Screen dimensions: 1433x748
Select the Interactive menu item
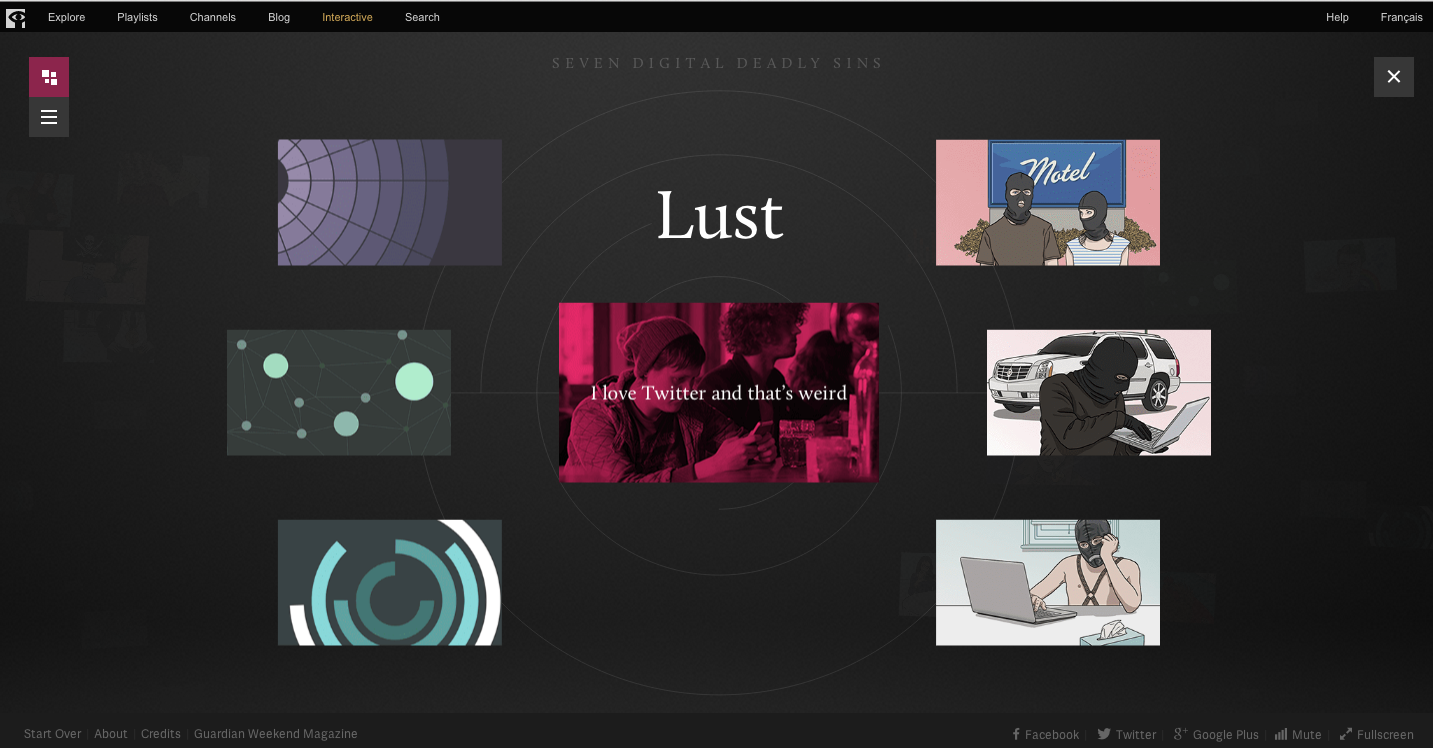point(347,17)
